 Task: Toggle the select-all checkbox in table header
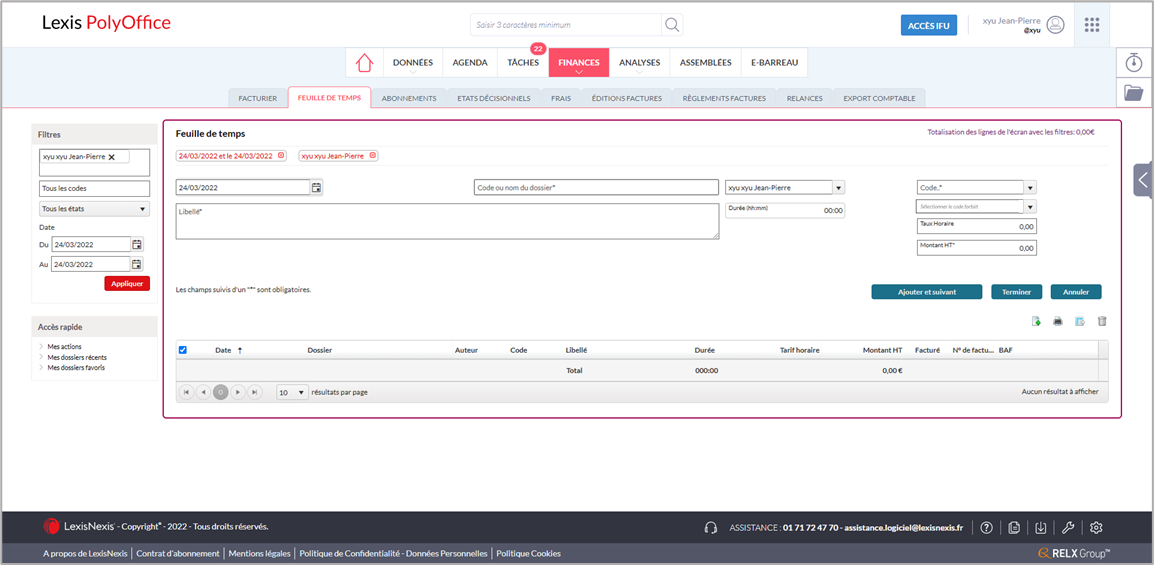(x=182, y=350)
